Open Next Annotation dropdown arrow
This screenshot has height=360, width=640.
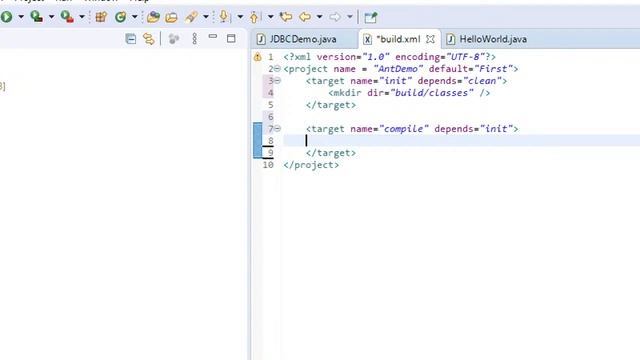(x=240, y=17)
